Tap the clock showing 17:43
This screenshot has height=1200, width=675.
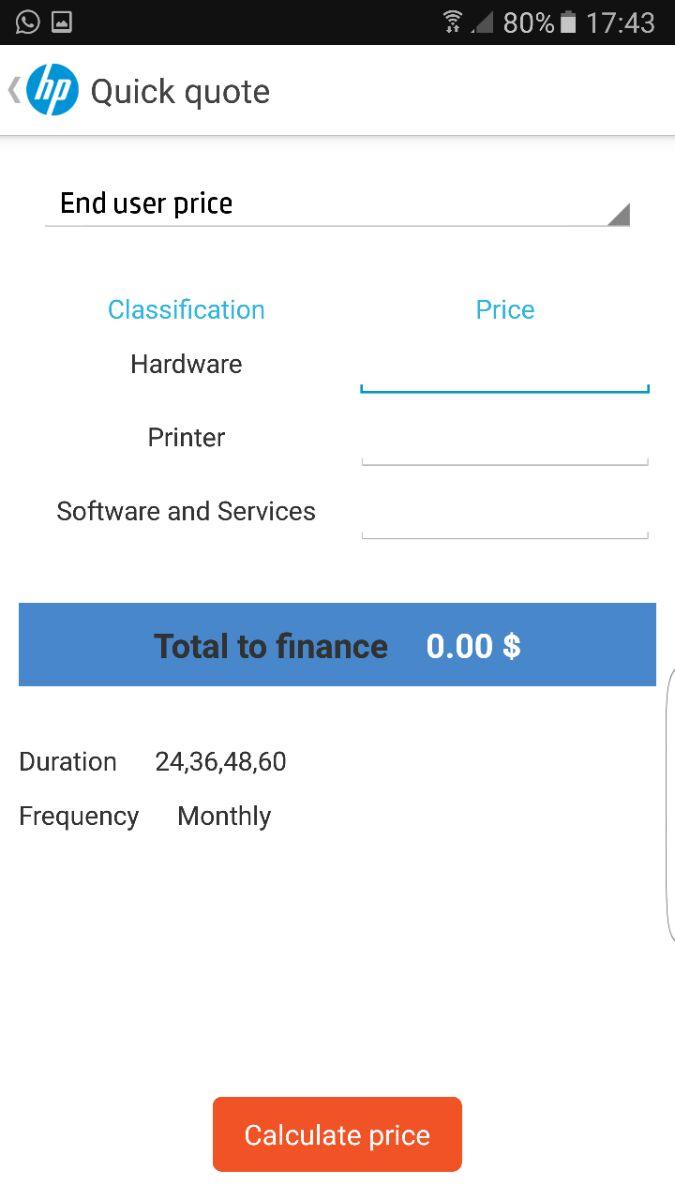620,22
